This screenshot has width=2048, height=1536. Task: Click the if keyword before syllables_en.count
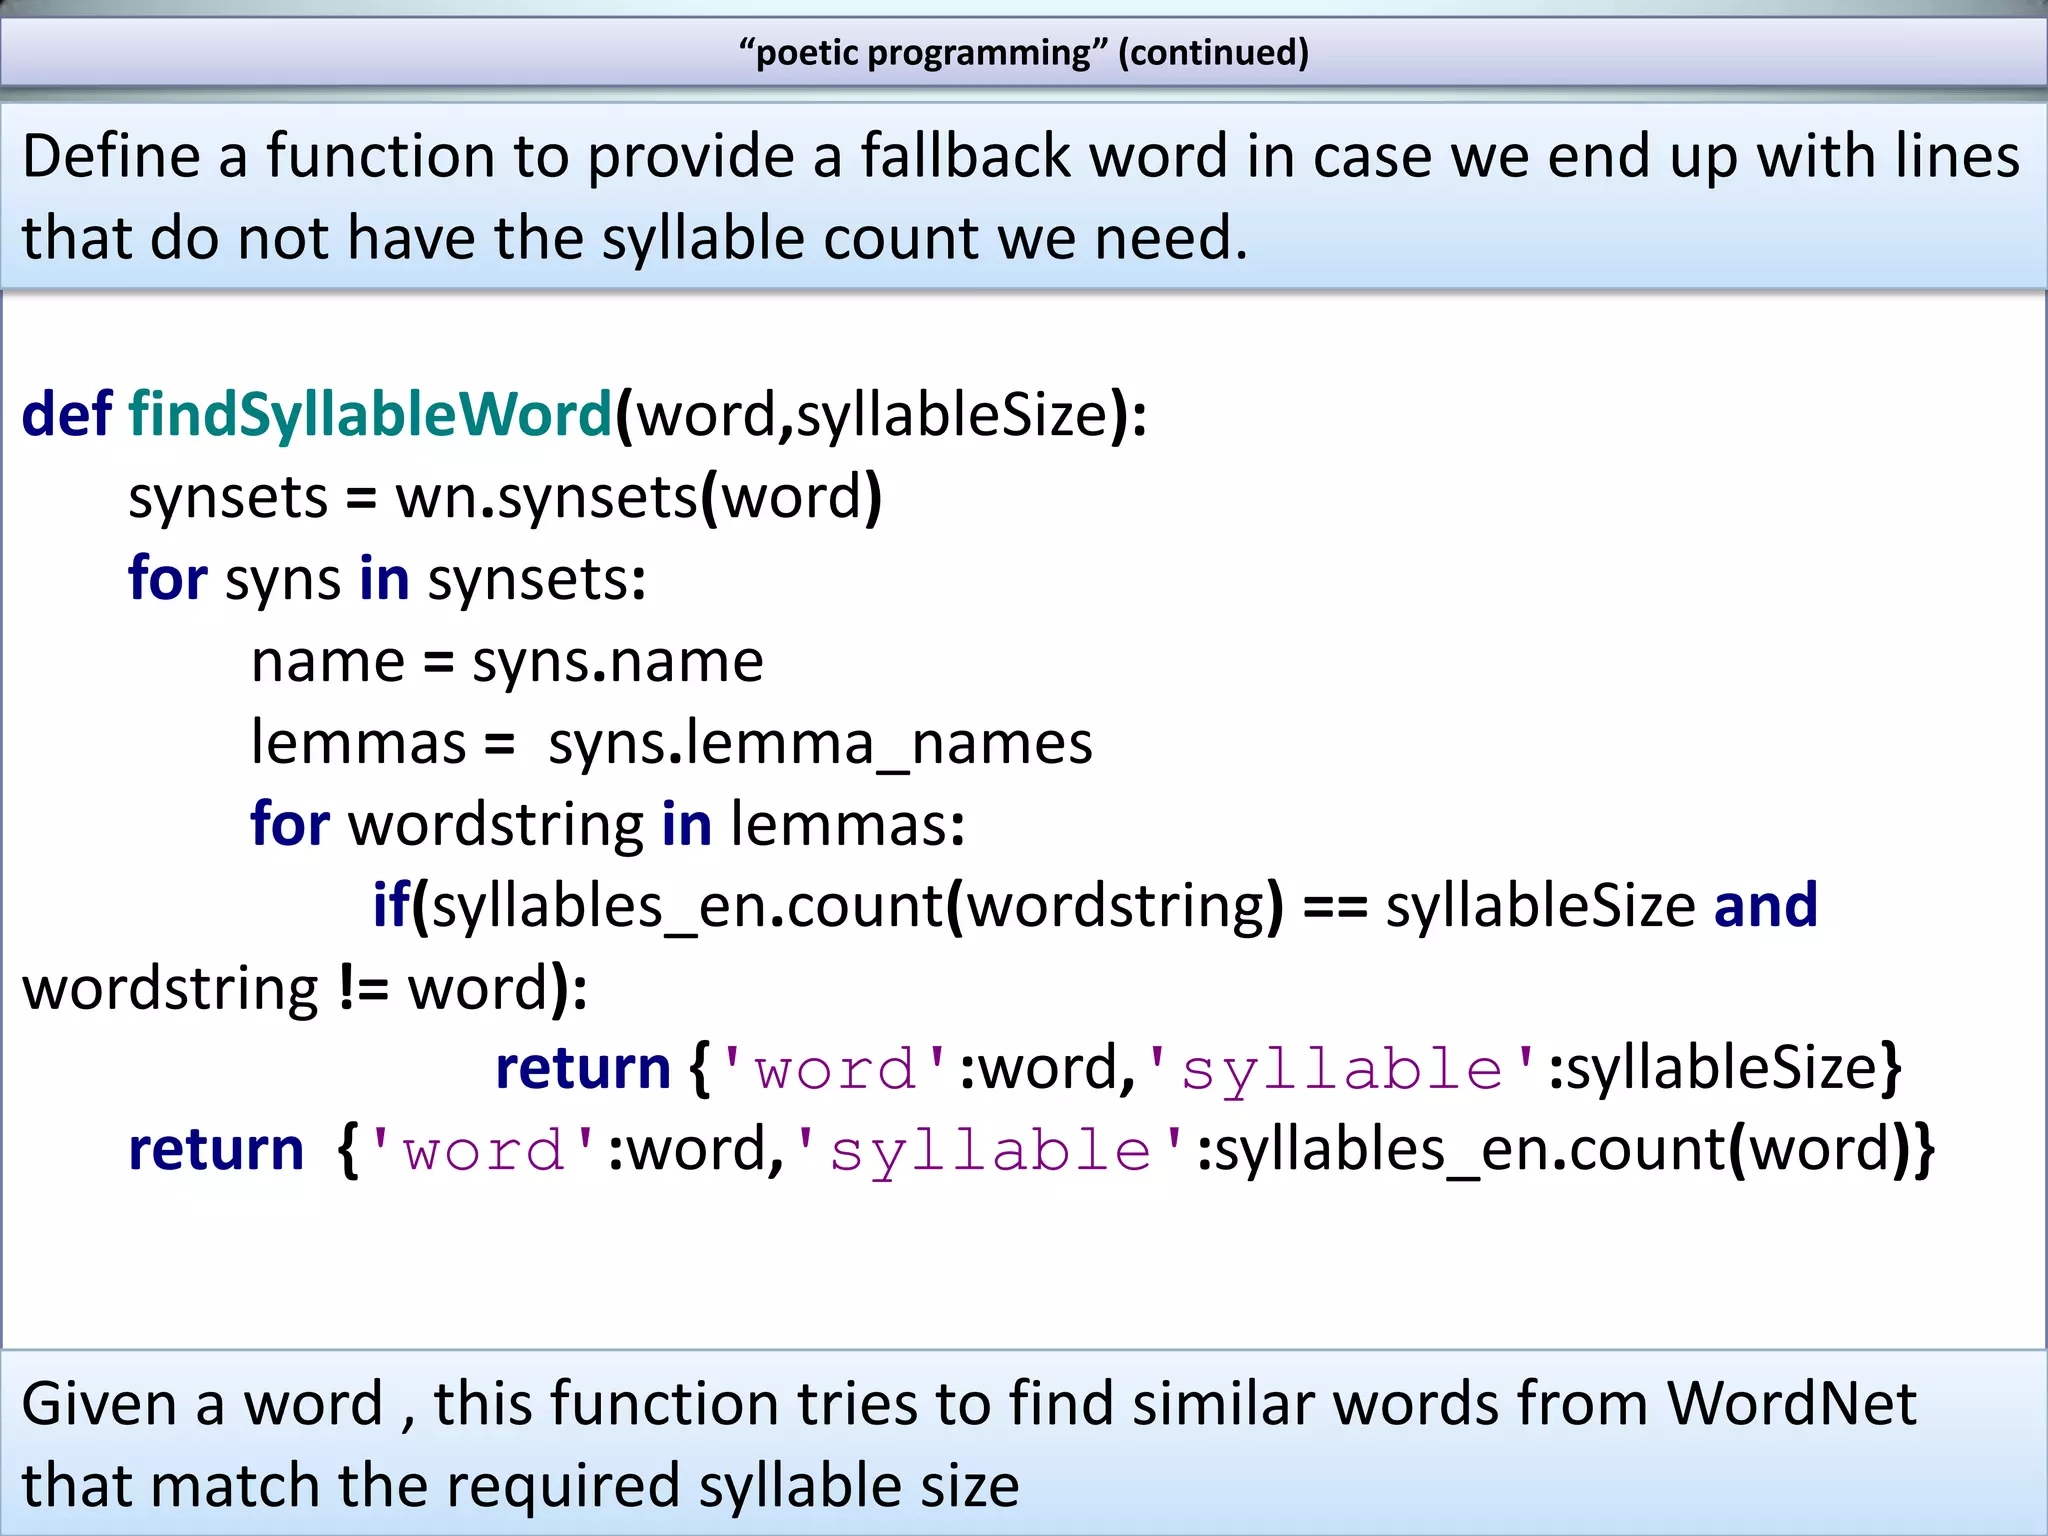pyautogui.click(x=388, y=906)
